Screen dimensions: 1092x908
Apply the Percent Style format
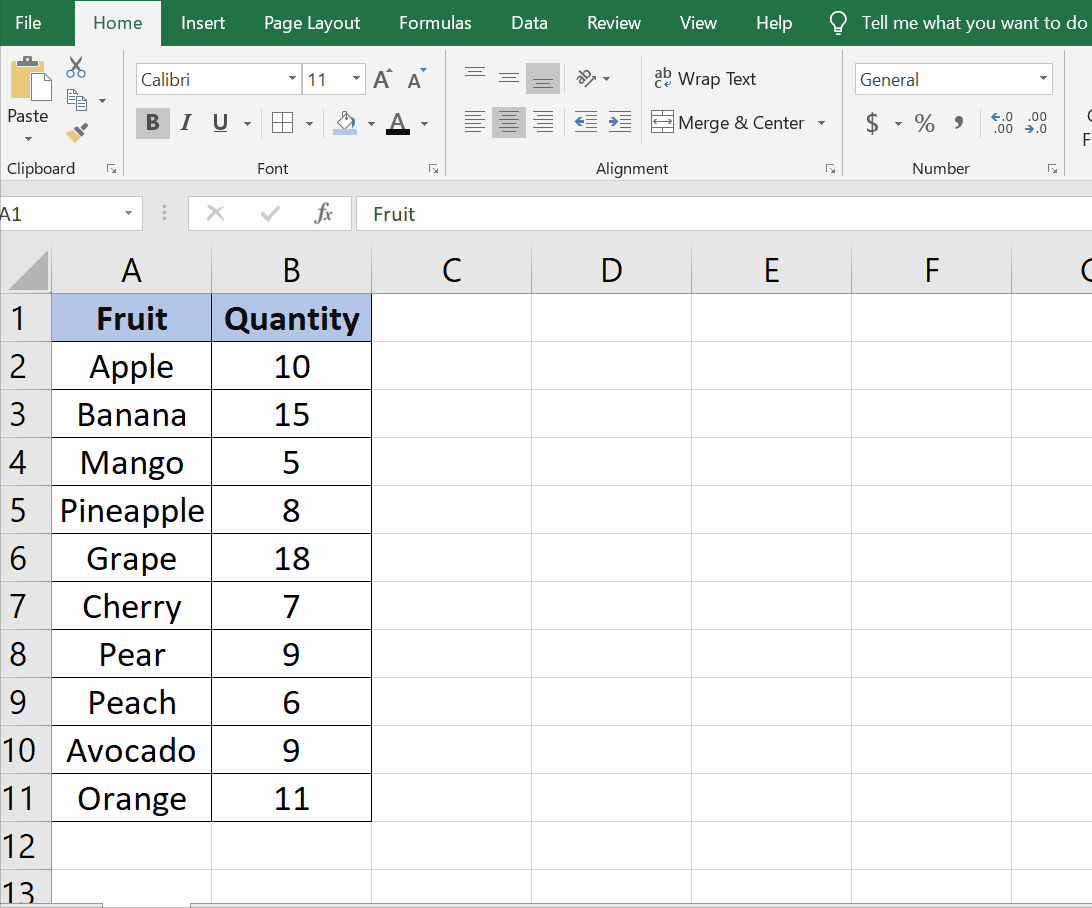[x=924, y=124]
